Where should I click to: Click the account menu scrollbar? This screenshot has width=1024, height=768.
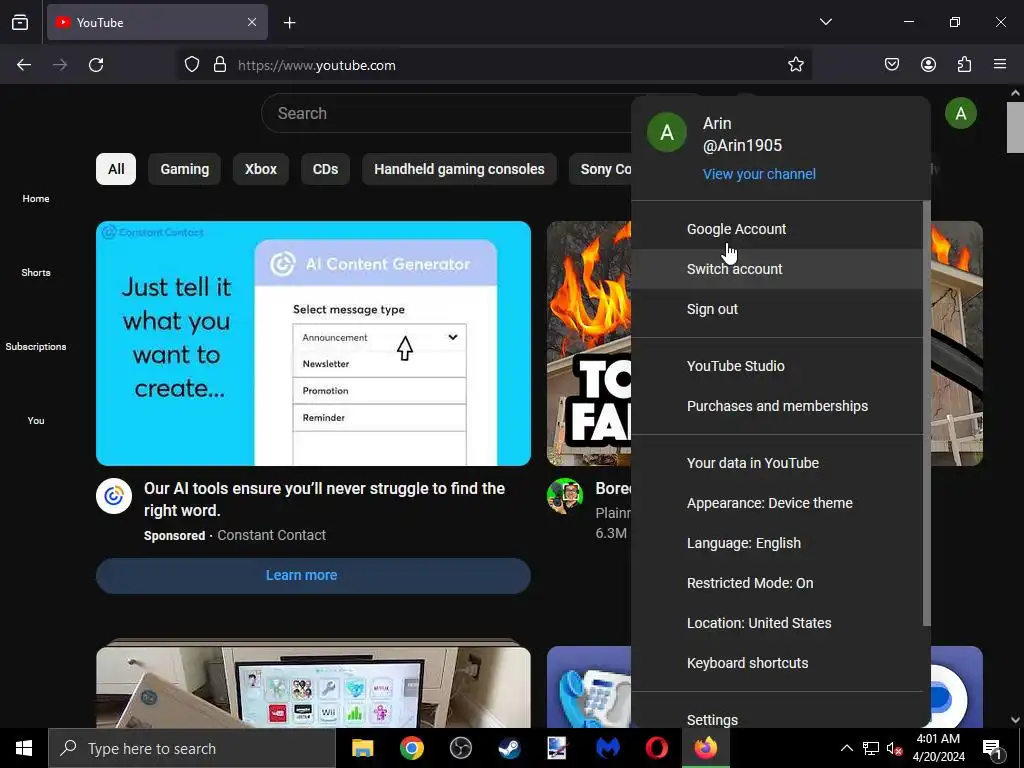click(926, 413)
